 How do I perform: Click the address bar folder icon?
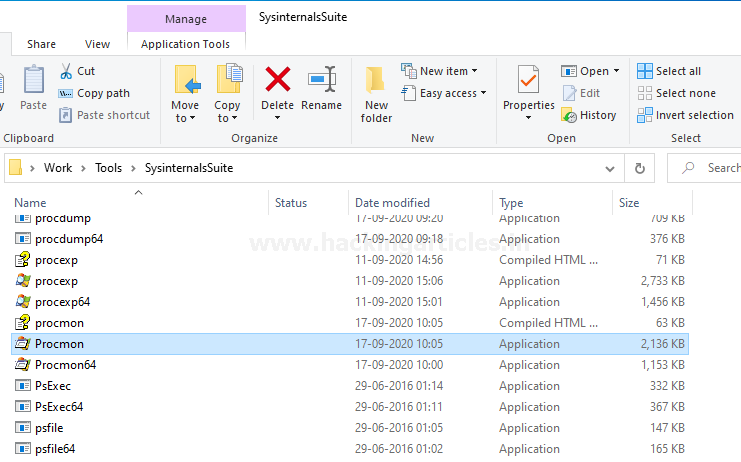pyautogui.click(x=16, y=167)
